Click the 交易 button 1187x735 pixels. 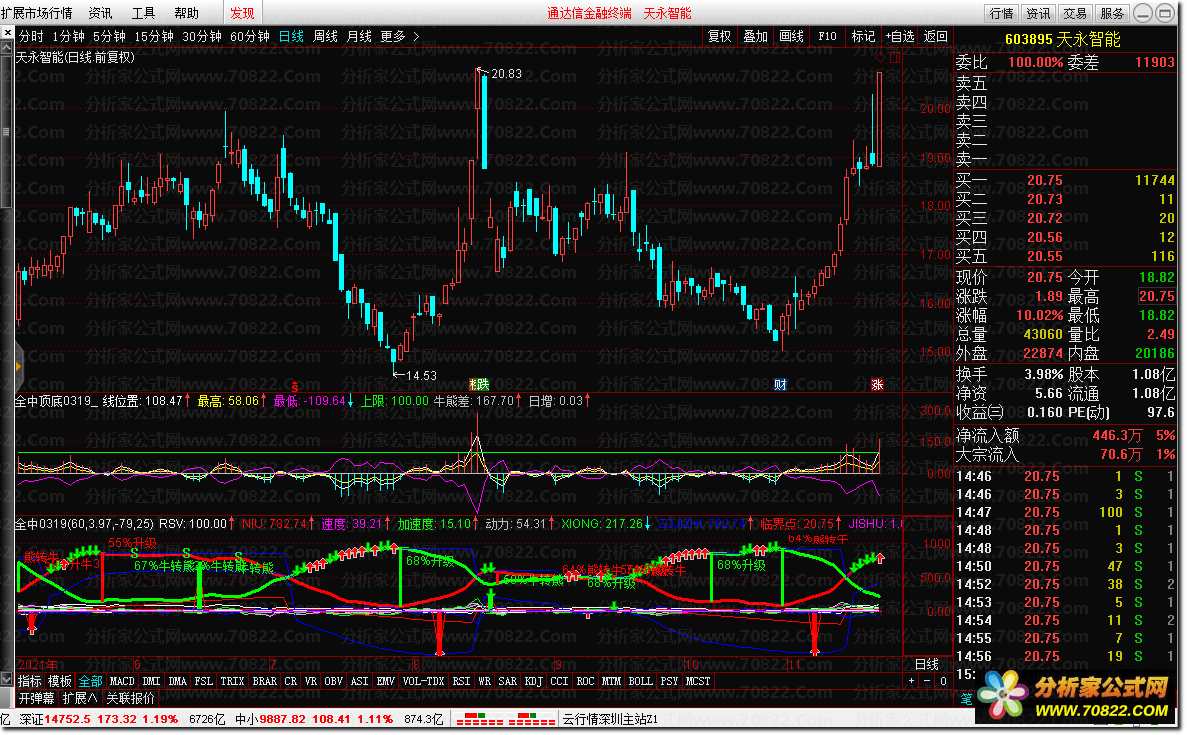point(1074,14)
